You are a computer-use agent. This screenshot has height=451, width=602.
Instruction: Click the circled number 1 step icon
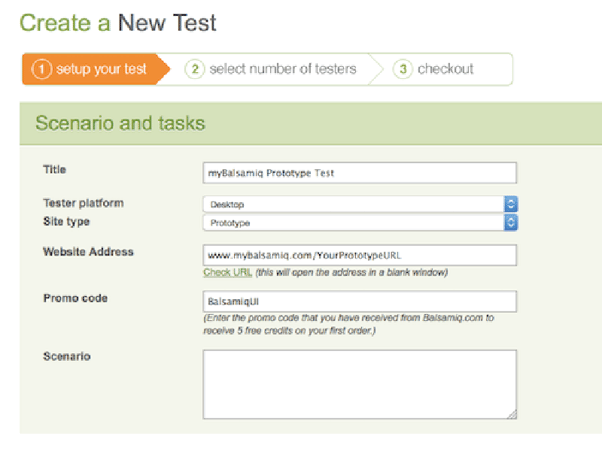coord(41,69)
